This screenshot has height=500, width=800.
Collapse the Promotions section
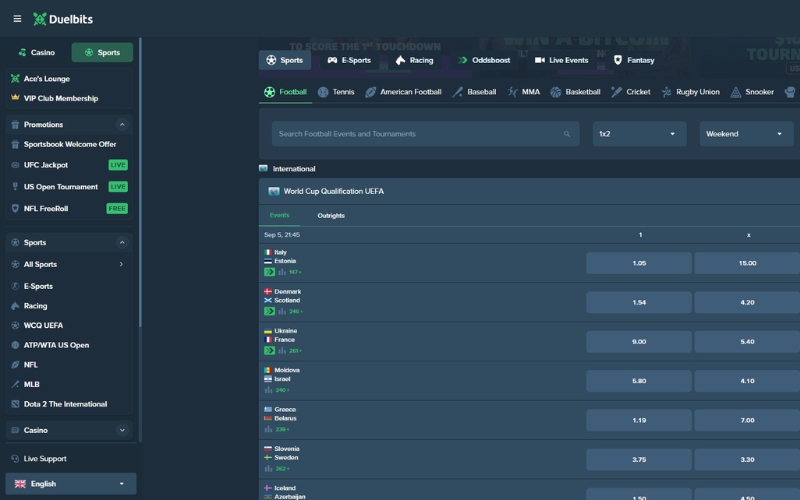point(122,124)
